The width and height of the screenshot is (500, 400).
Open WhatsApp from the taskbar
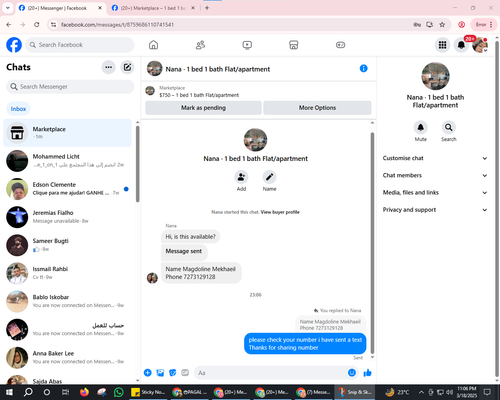coord(118,392)
